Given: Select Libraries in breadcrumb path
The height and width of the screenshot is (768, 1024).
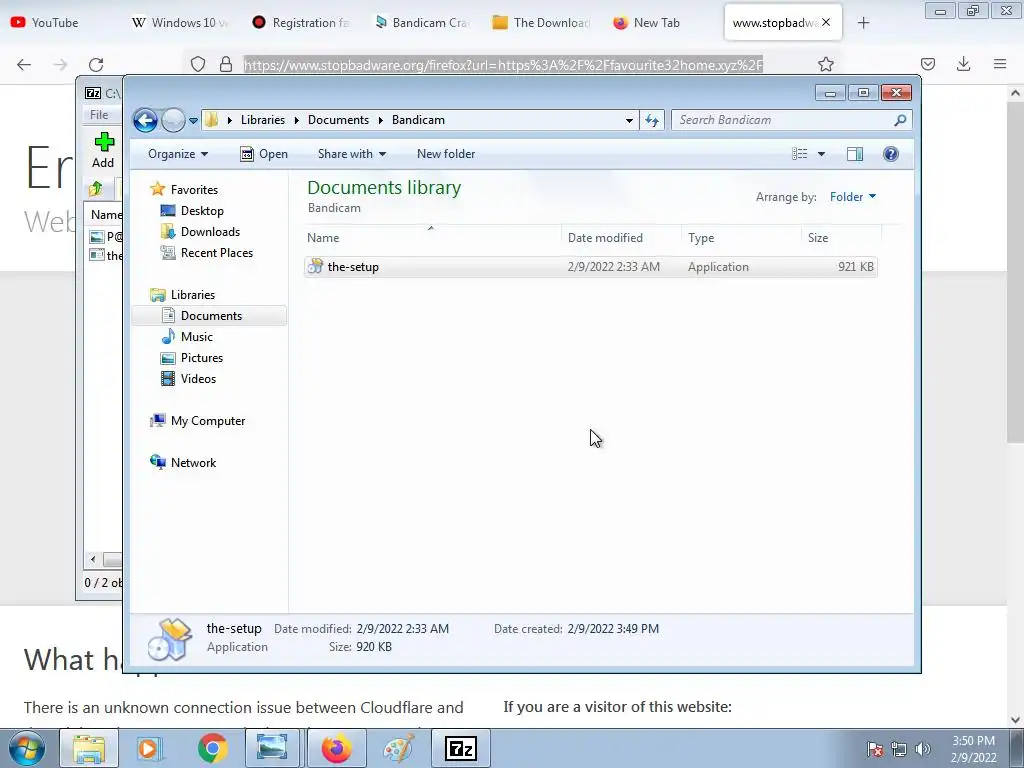Looking at the screenshot, I should point(263,120).
